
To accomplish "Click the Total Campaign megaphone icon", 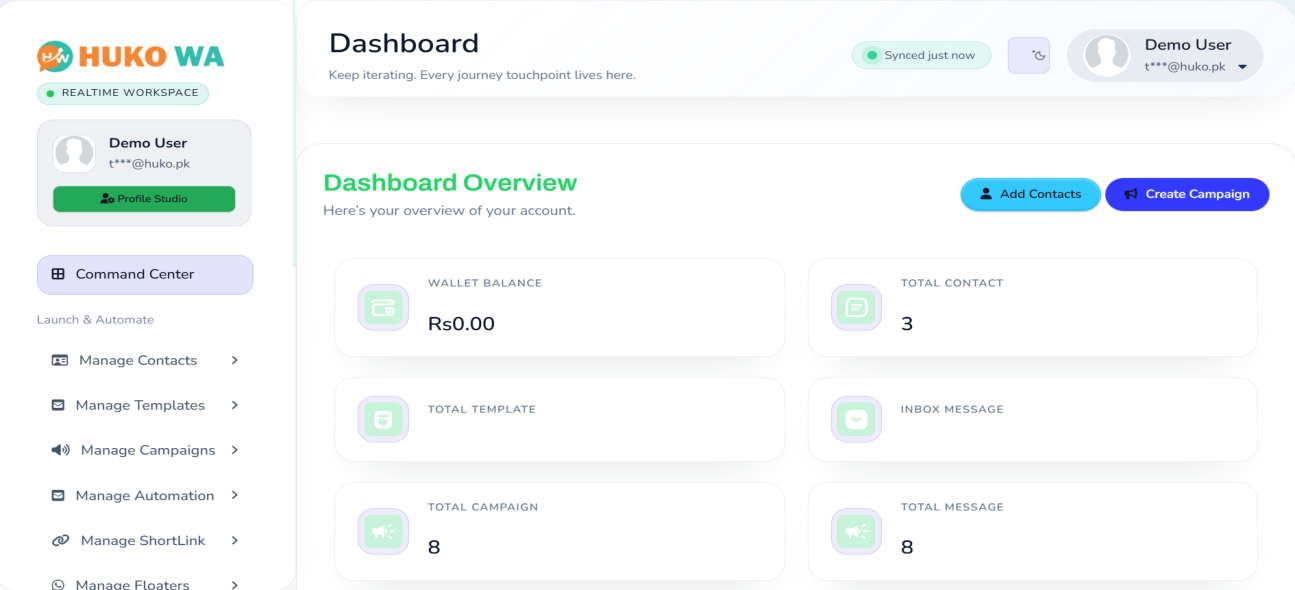I will tap(383, 532).
